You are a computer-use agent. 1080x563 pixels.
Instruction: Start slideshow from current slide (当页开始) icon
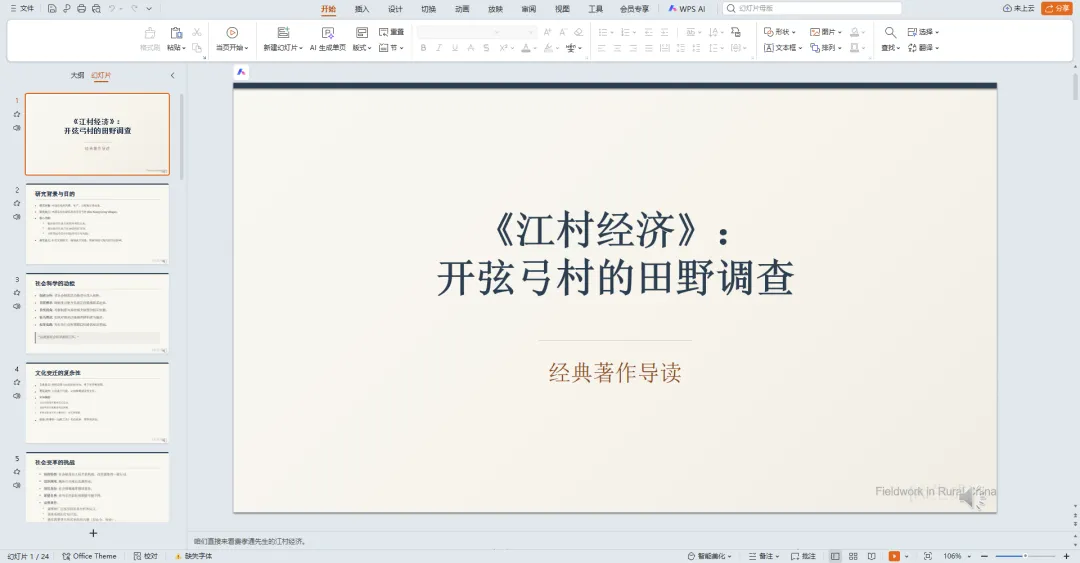tap(232, 32)
